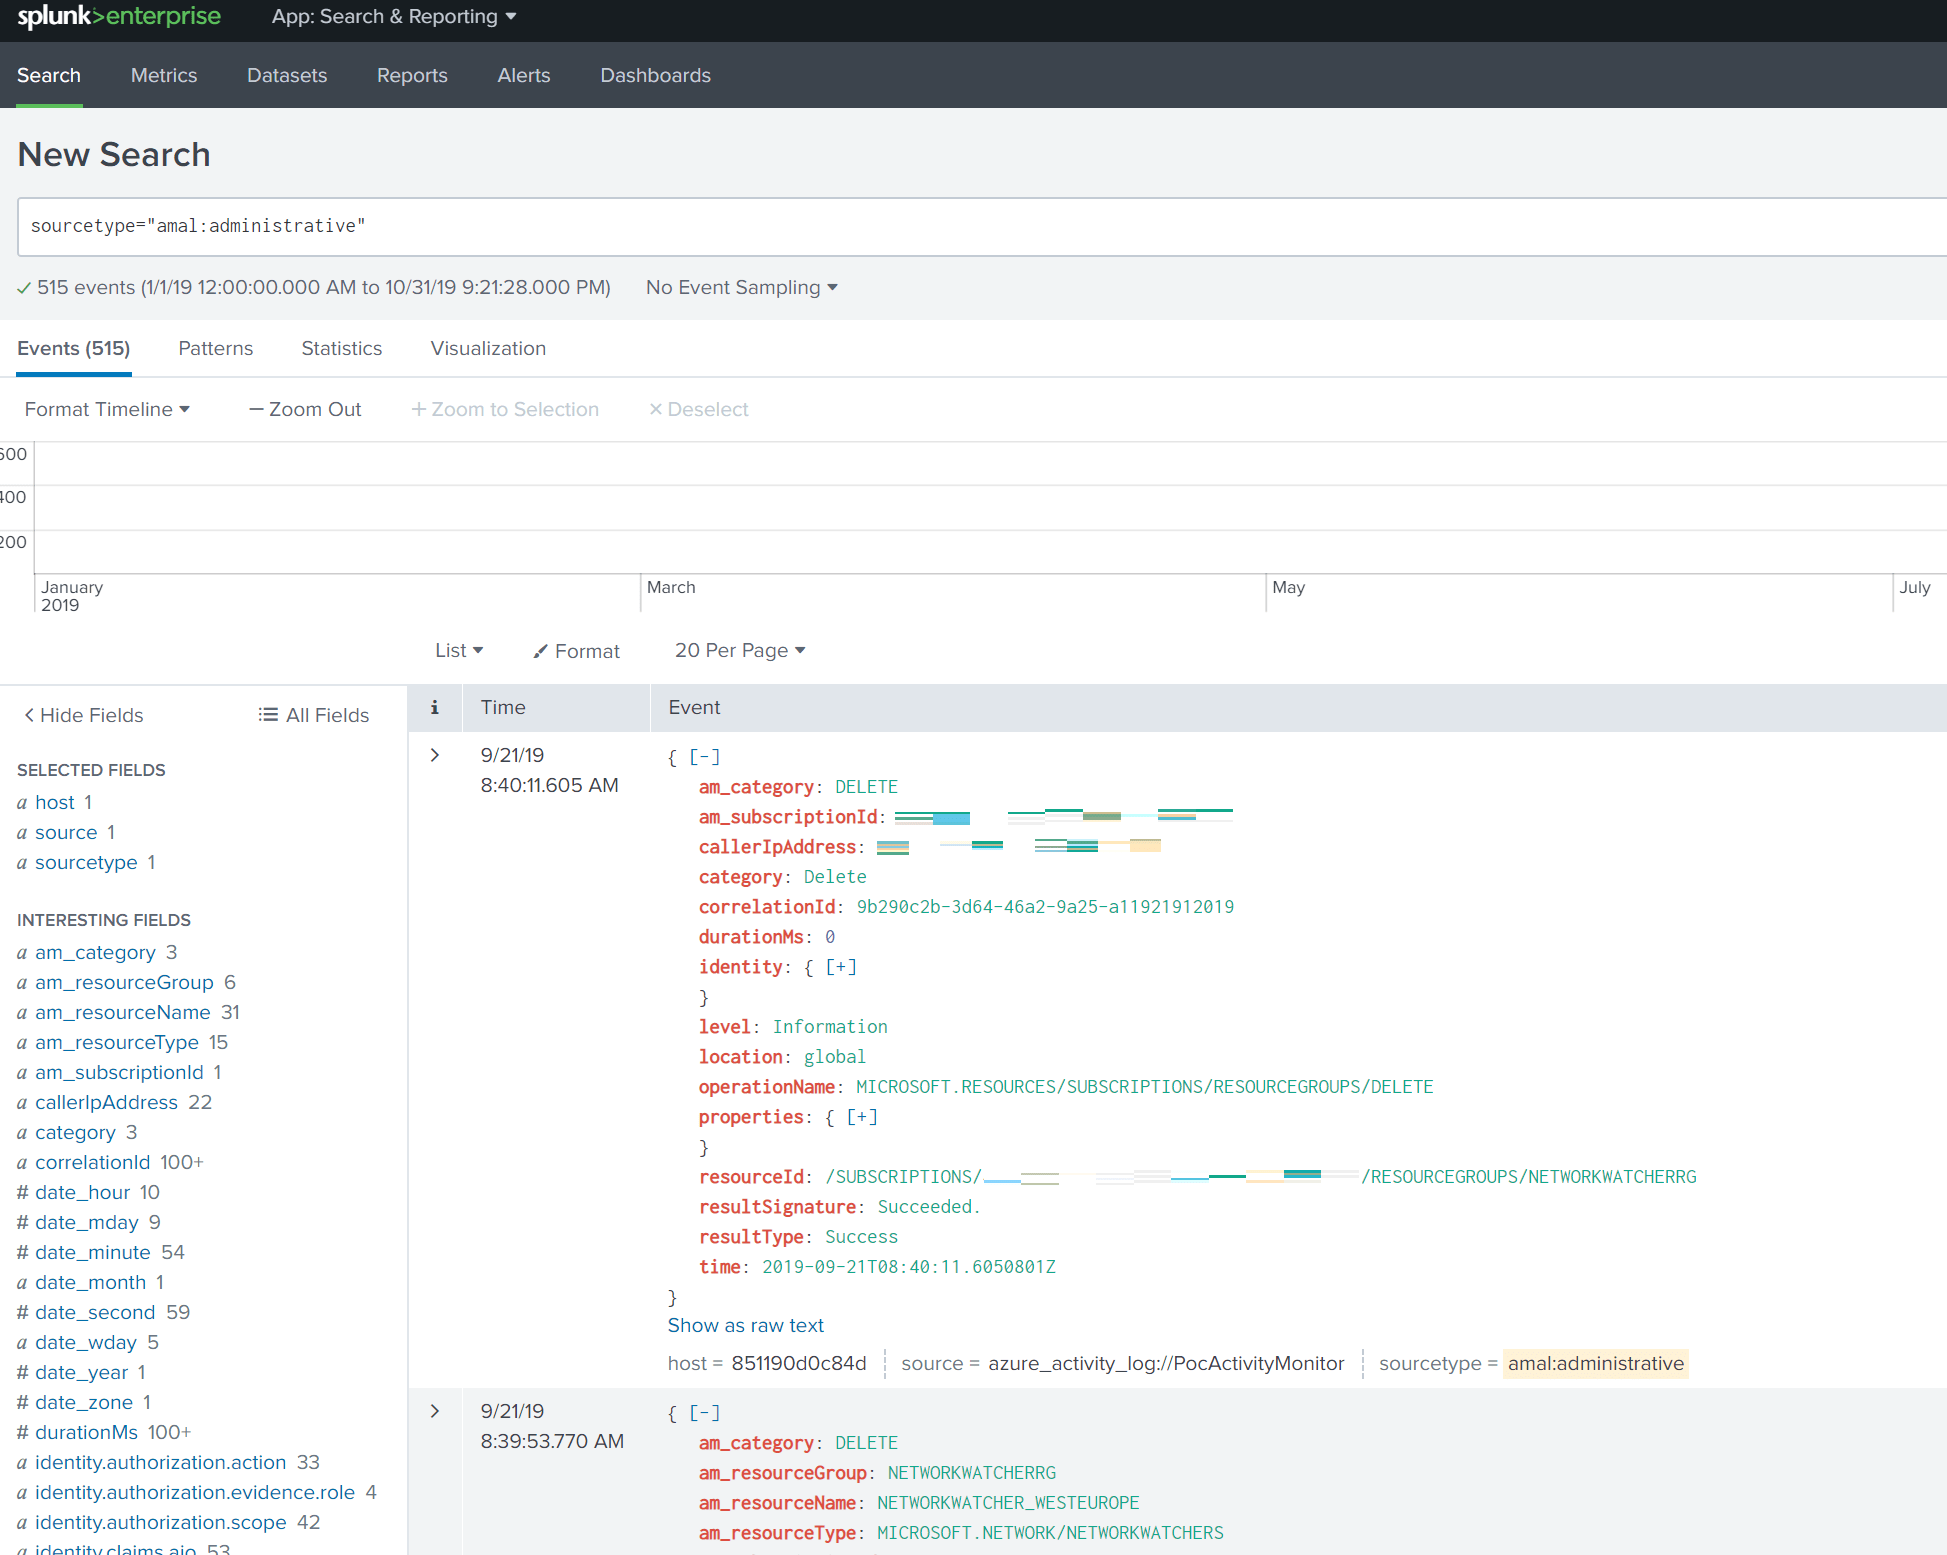
Task: Open the durationMs field in sidebar
Action: click(x=86, y=1432)
